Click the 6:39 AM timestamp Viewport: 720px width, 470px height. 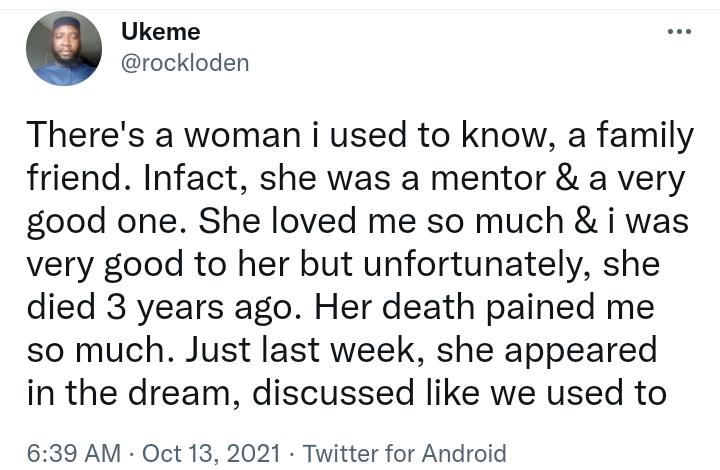(74, 453)
